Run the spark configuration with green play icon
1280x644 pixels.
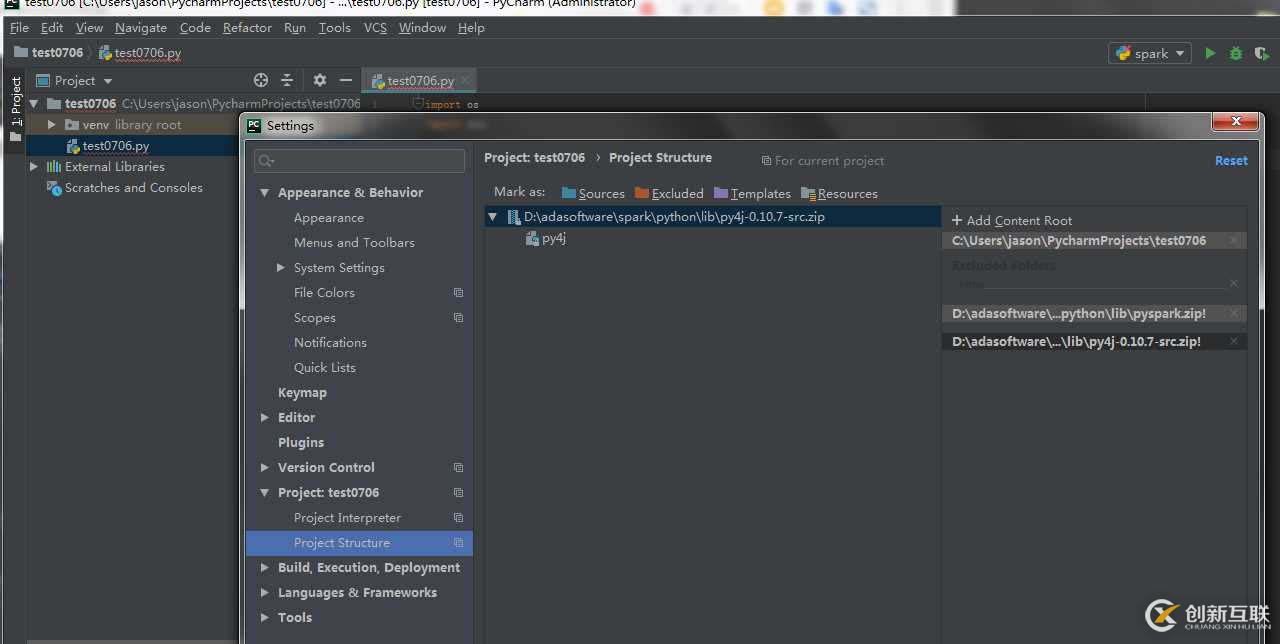[1210, 53]
